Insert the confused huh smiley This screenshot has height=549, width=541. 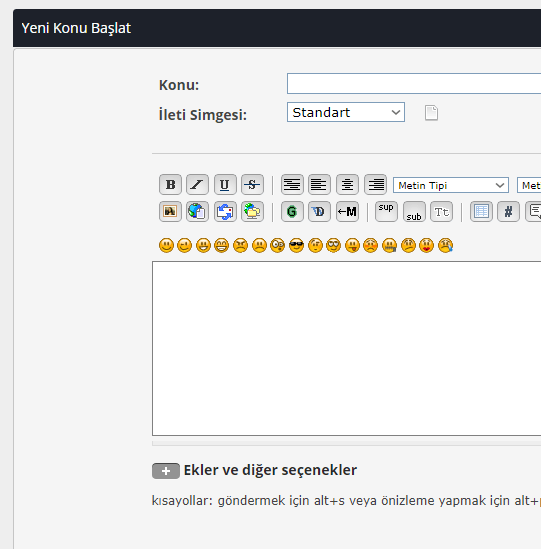tap(315, 245)
